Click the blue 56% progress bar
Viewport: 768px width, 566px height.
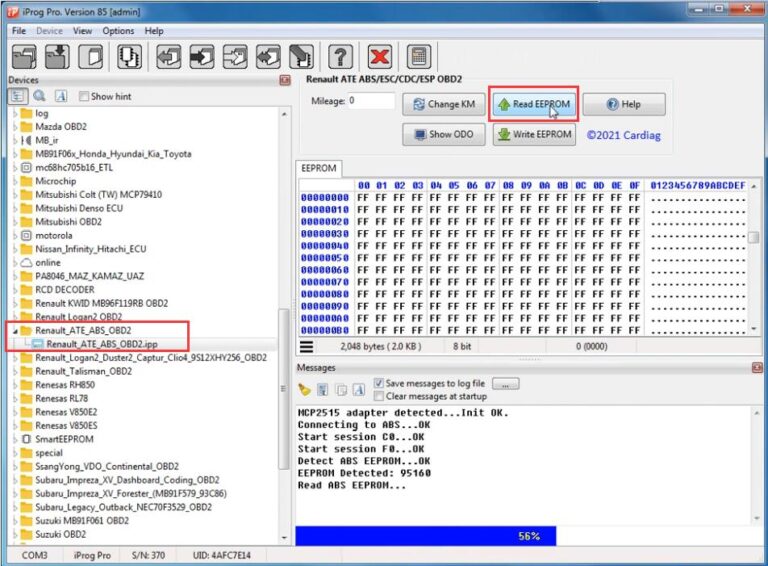(x=426, y=536)
